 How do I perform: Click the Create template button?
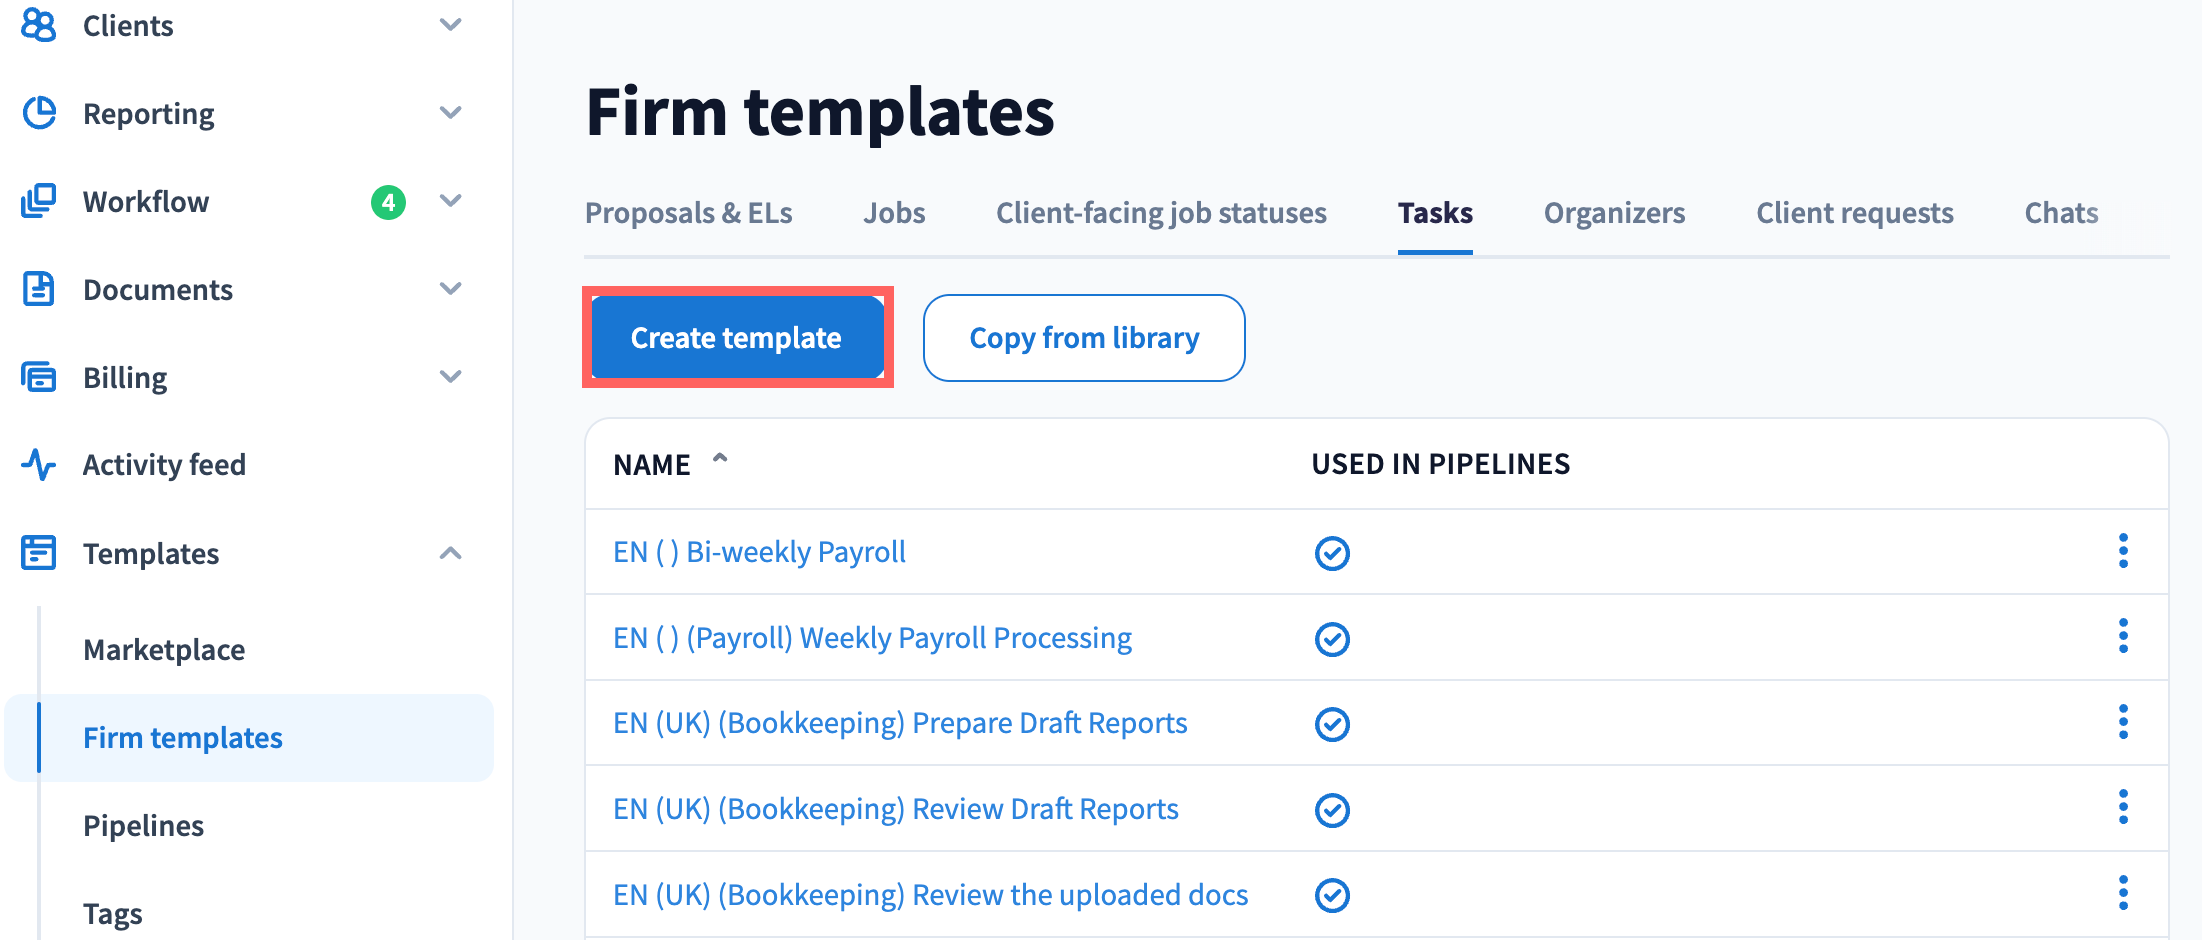(x=736, y=338)
